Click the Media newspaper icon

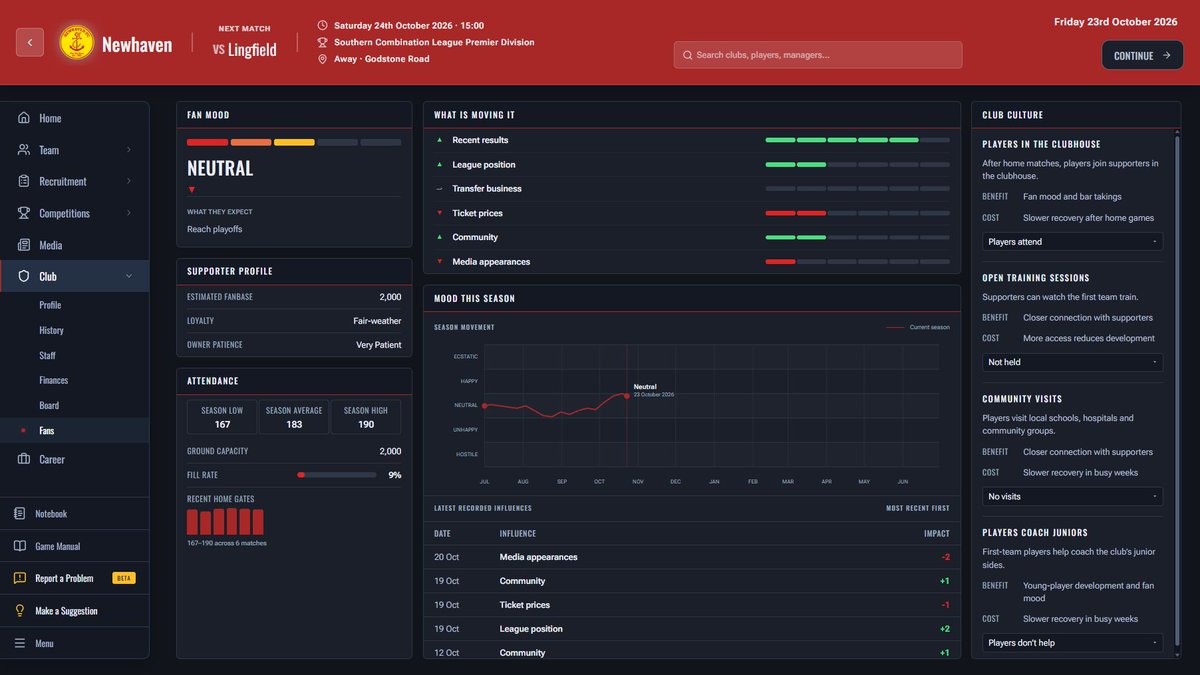23,245
